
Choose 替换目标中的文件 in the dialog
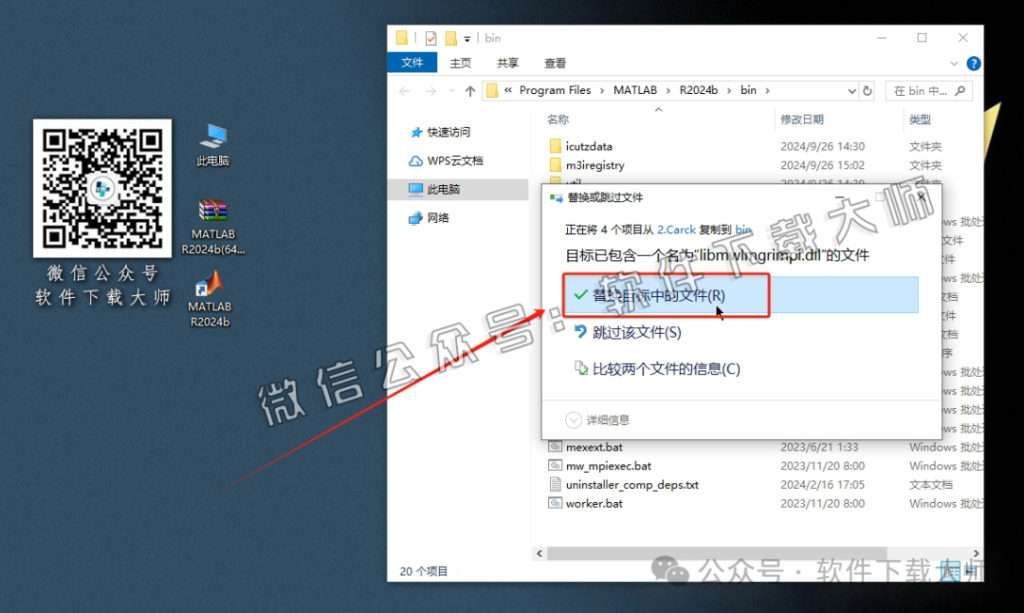click(x=657, y=294)
